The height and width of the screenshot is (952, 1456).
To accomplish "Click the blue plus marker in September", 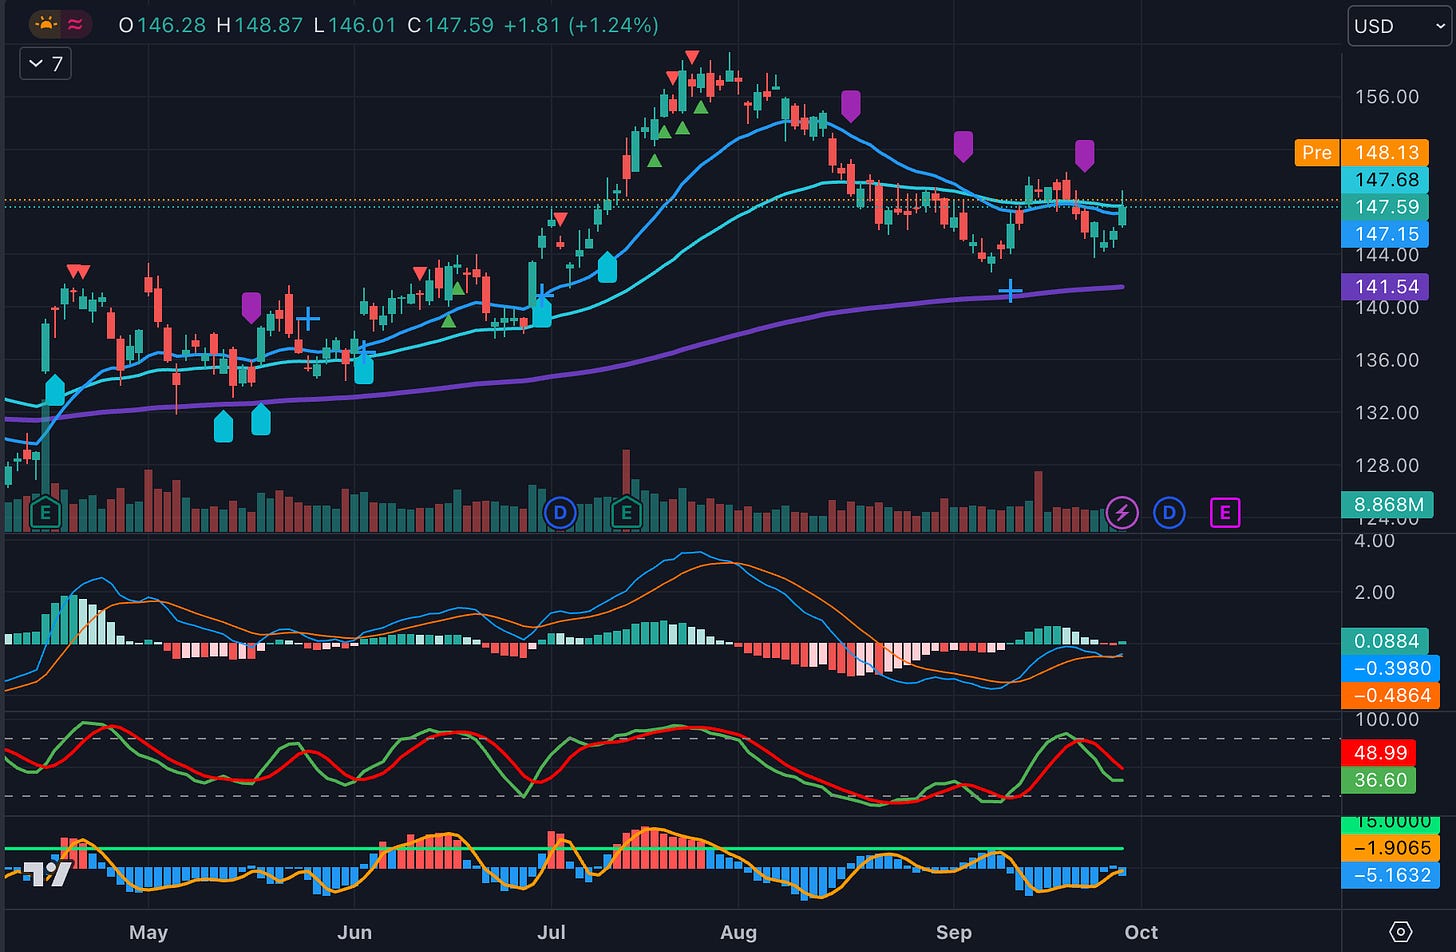I will pyautogui.click(x=1010, y=291).
